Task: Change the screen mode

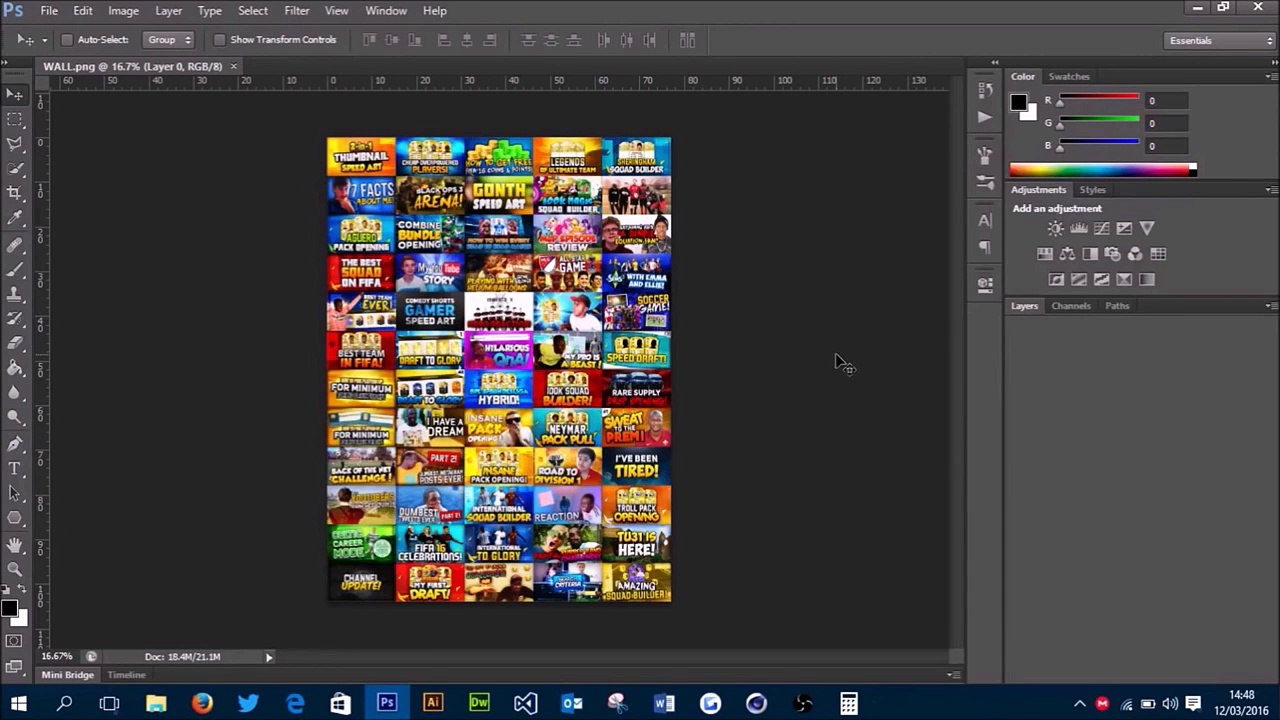Action: (14, 665)
